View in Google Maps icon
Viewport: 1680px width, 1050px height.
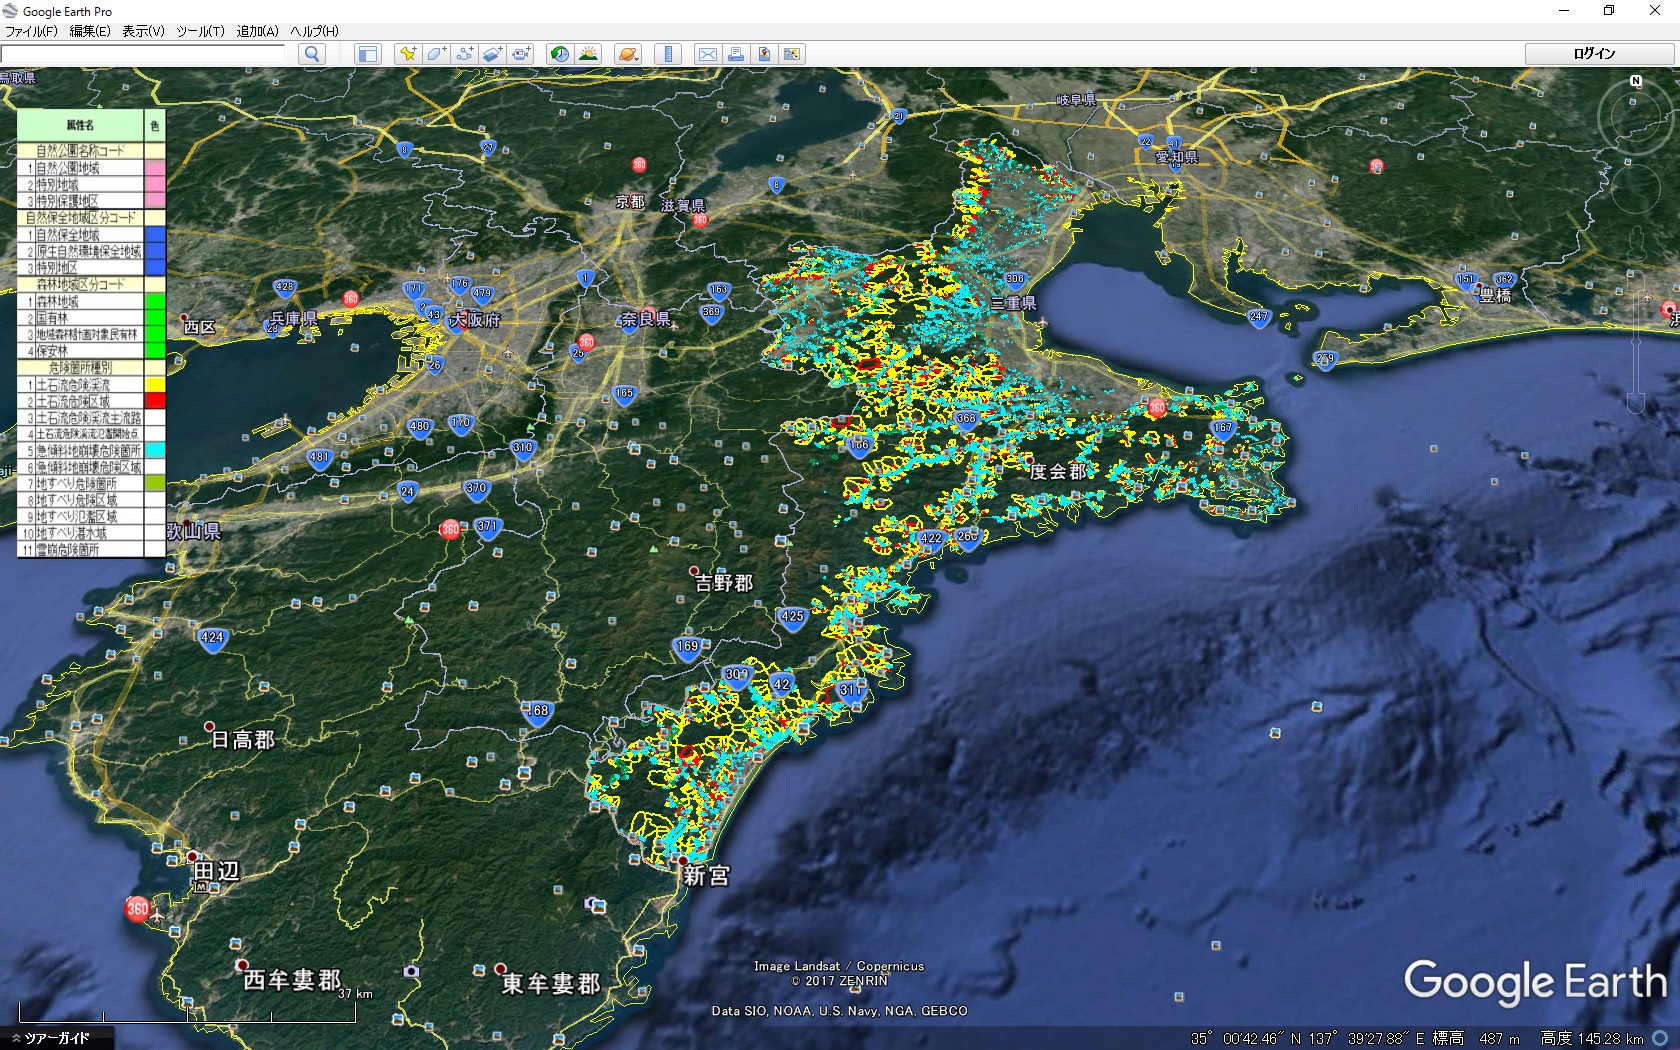tap(792, 54)
